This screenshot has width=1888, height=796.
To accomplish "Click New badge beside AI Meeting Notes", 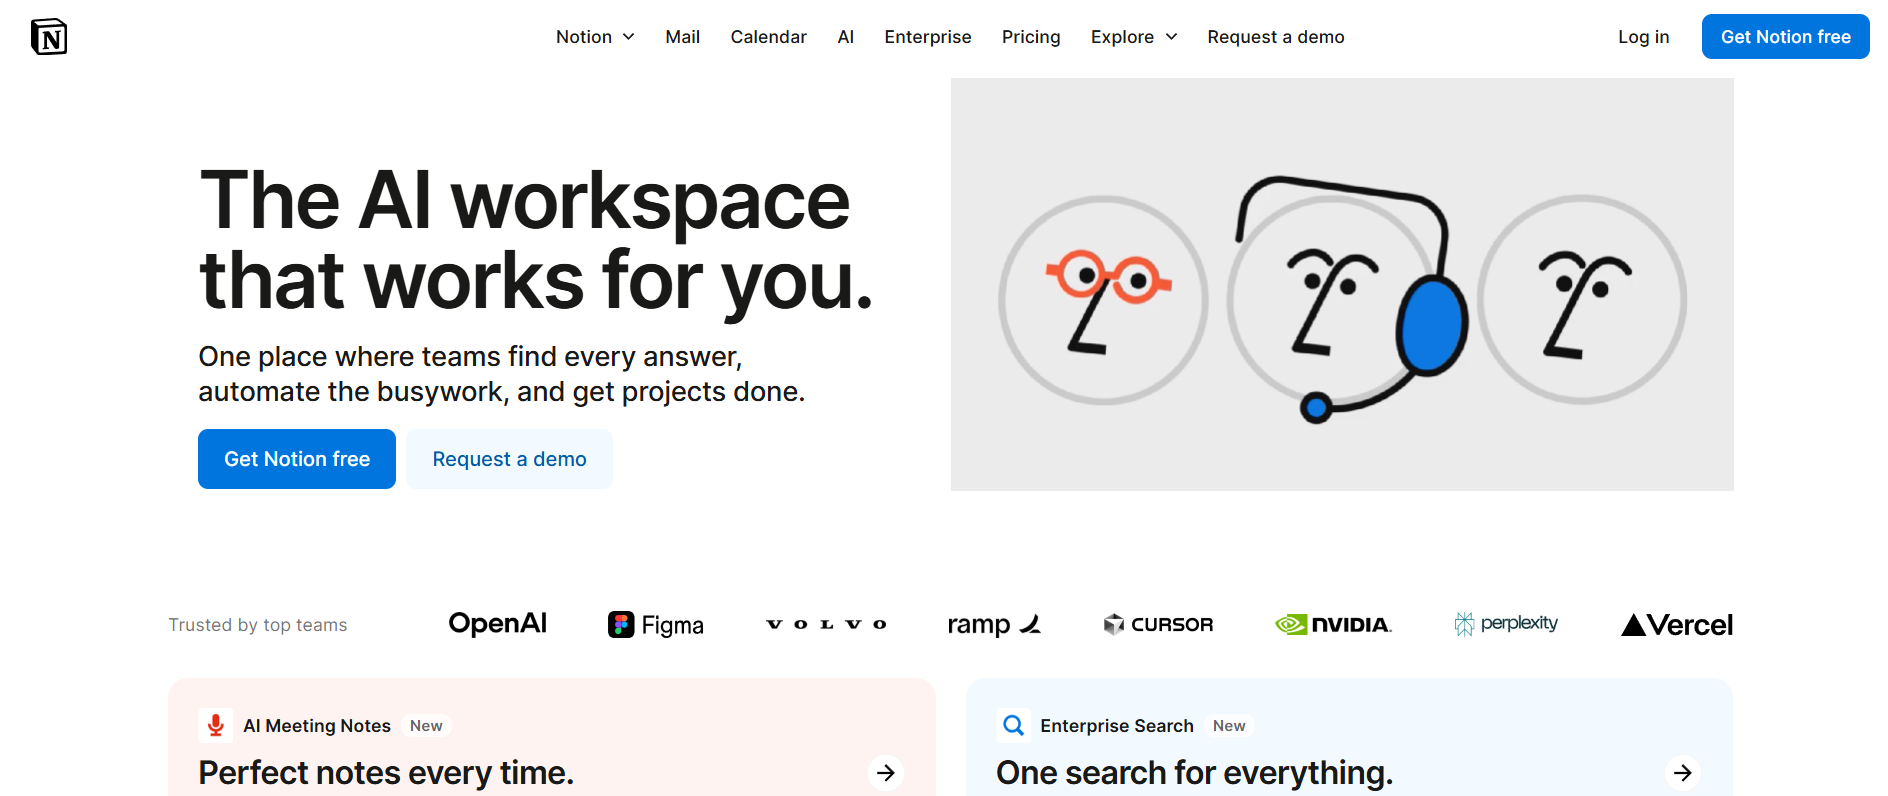I will click(426, 726).
